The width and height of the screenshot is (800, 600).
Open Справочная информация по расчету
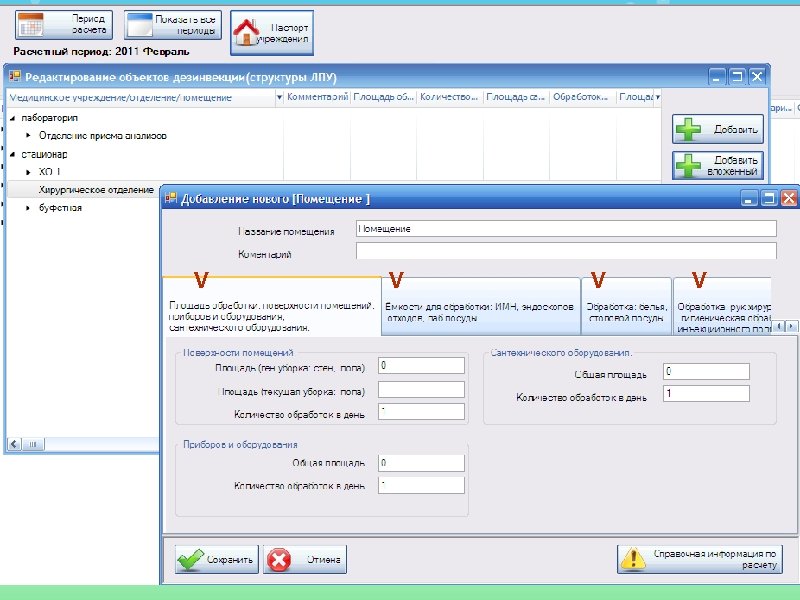click(699, 560)
